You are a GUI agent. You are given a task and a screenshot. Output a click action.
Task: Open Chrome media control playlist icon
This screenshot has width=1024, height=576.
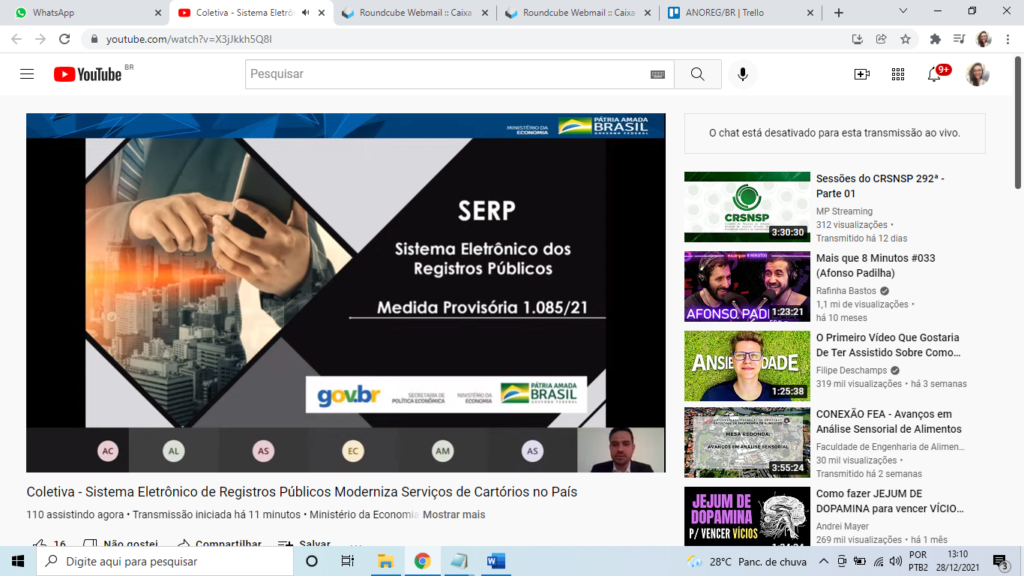958,39
